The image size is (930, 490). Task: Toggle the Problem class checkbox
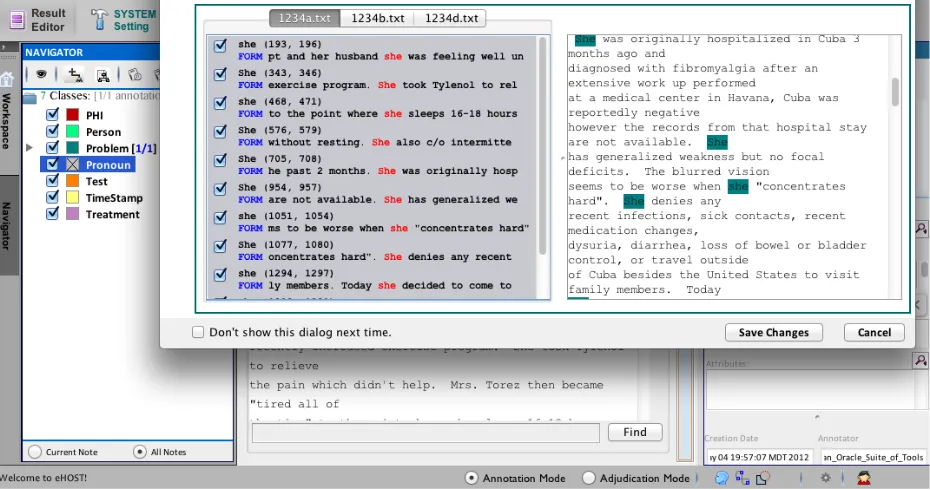[52, 148]
